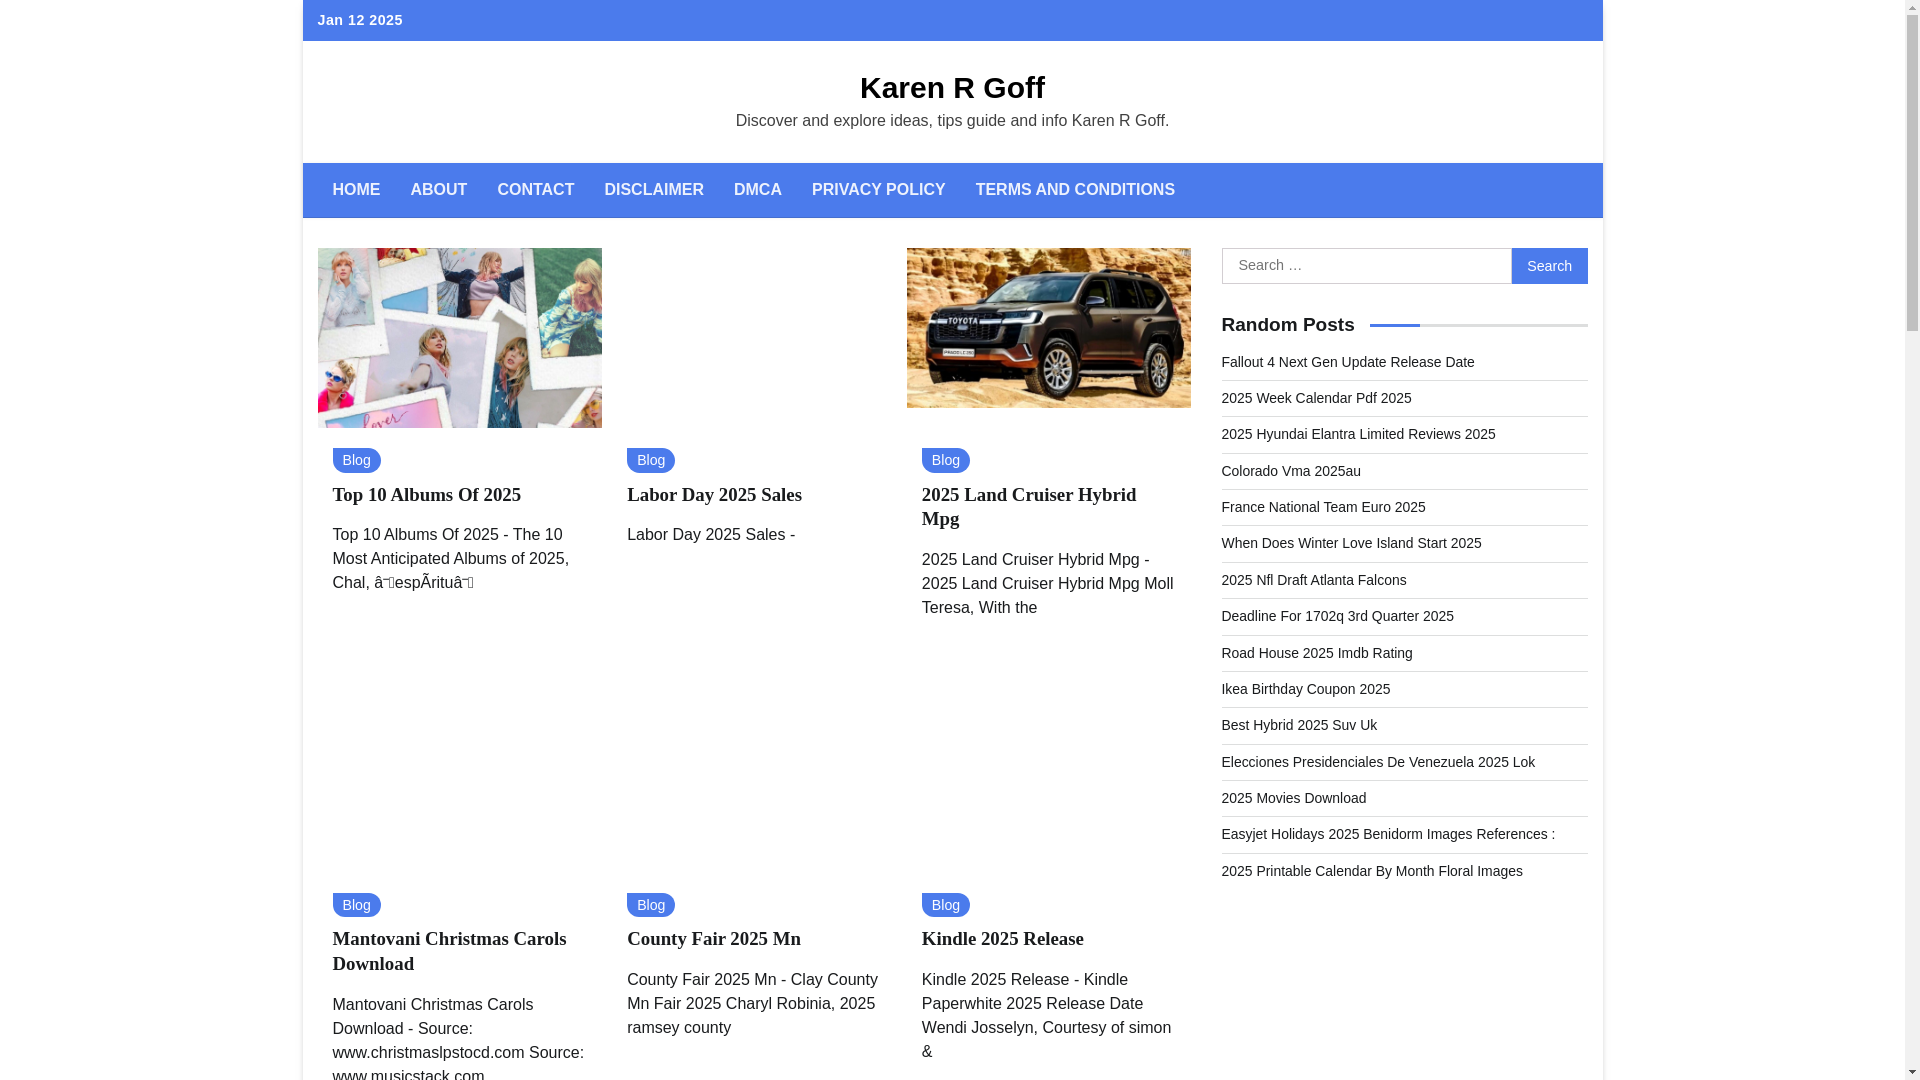1920x1080 pixels.
Task: Open PRIVACY POLICY page
Action: (878, 190)
